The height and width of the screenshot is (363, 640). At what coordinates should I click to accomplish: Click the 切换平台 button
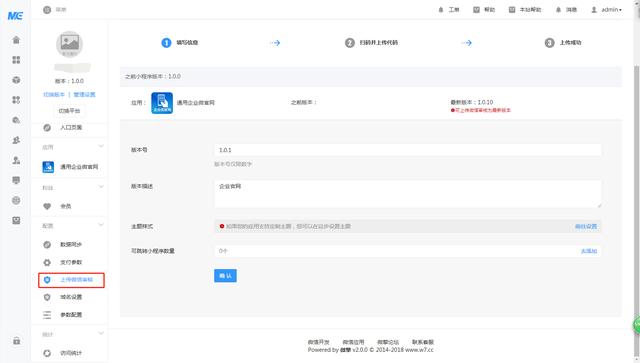coord(69,111)
